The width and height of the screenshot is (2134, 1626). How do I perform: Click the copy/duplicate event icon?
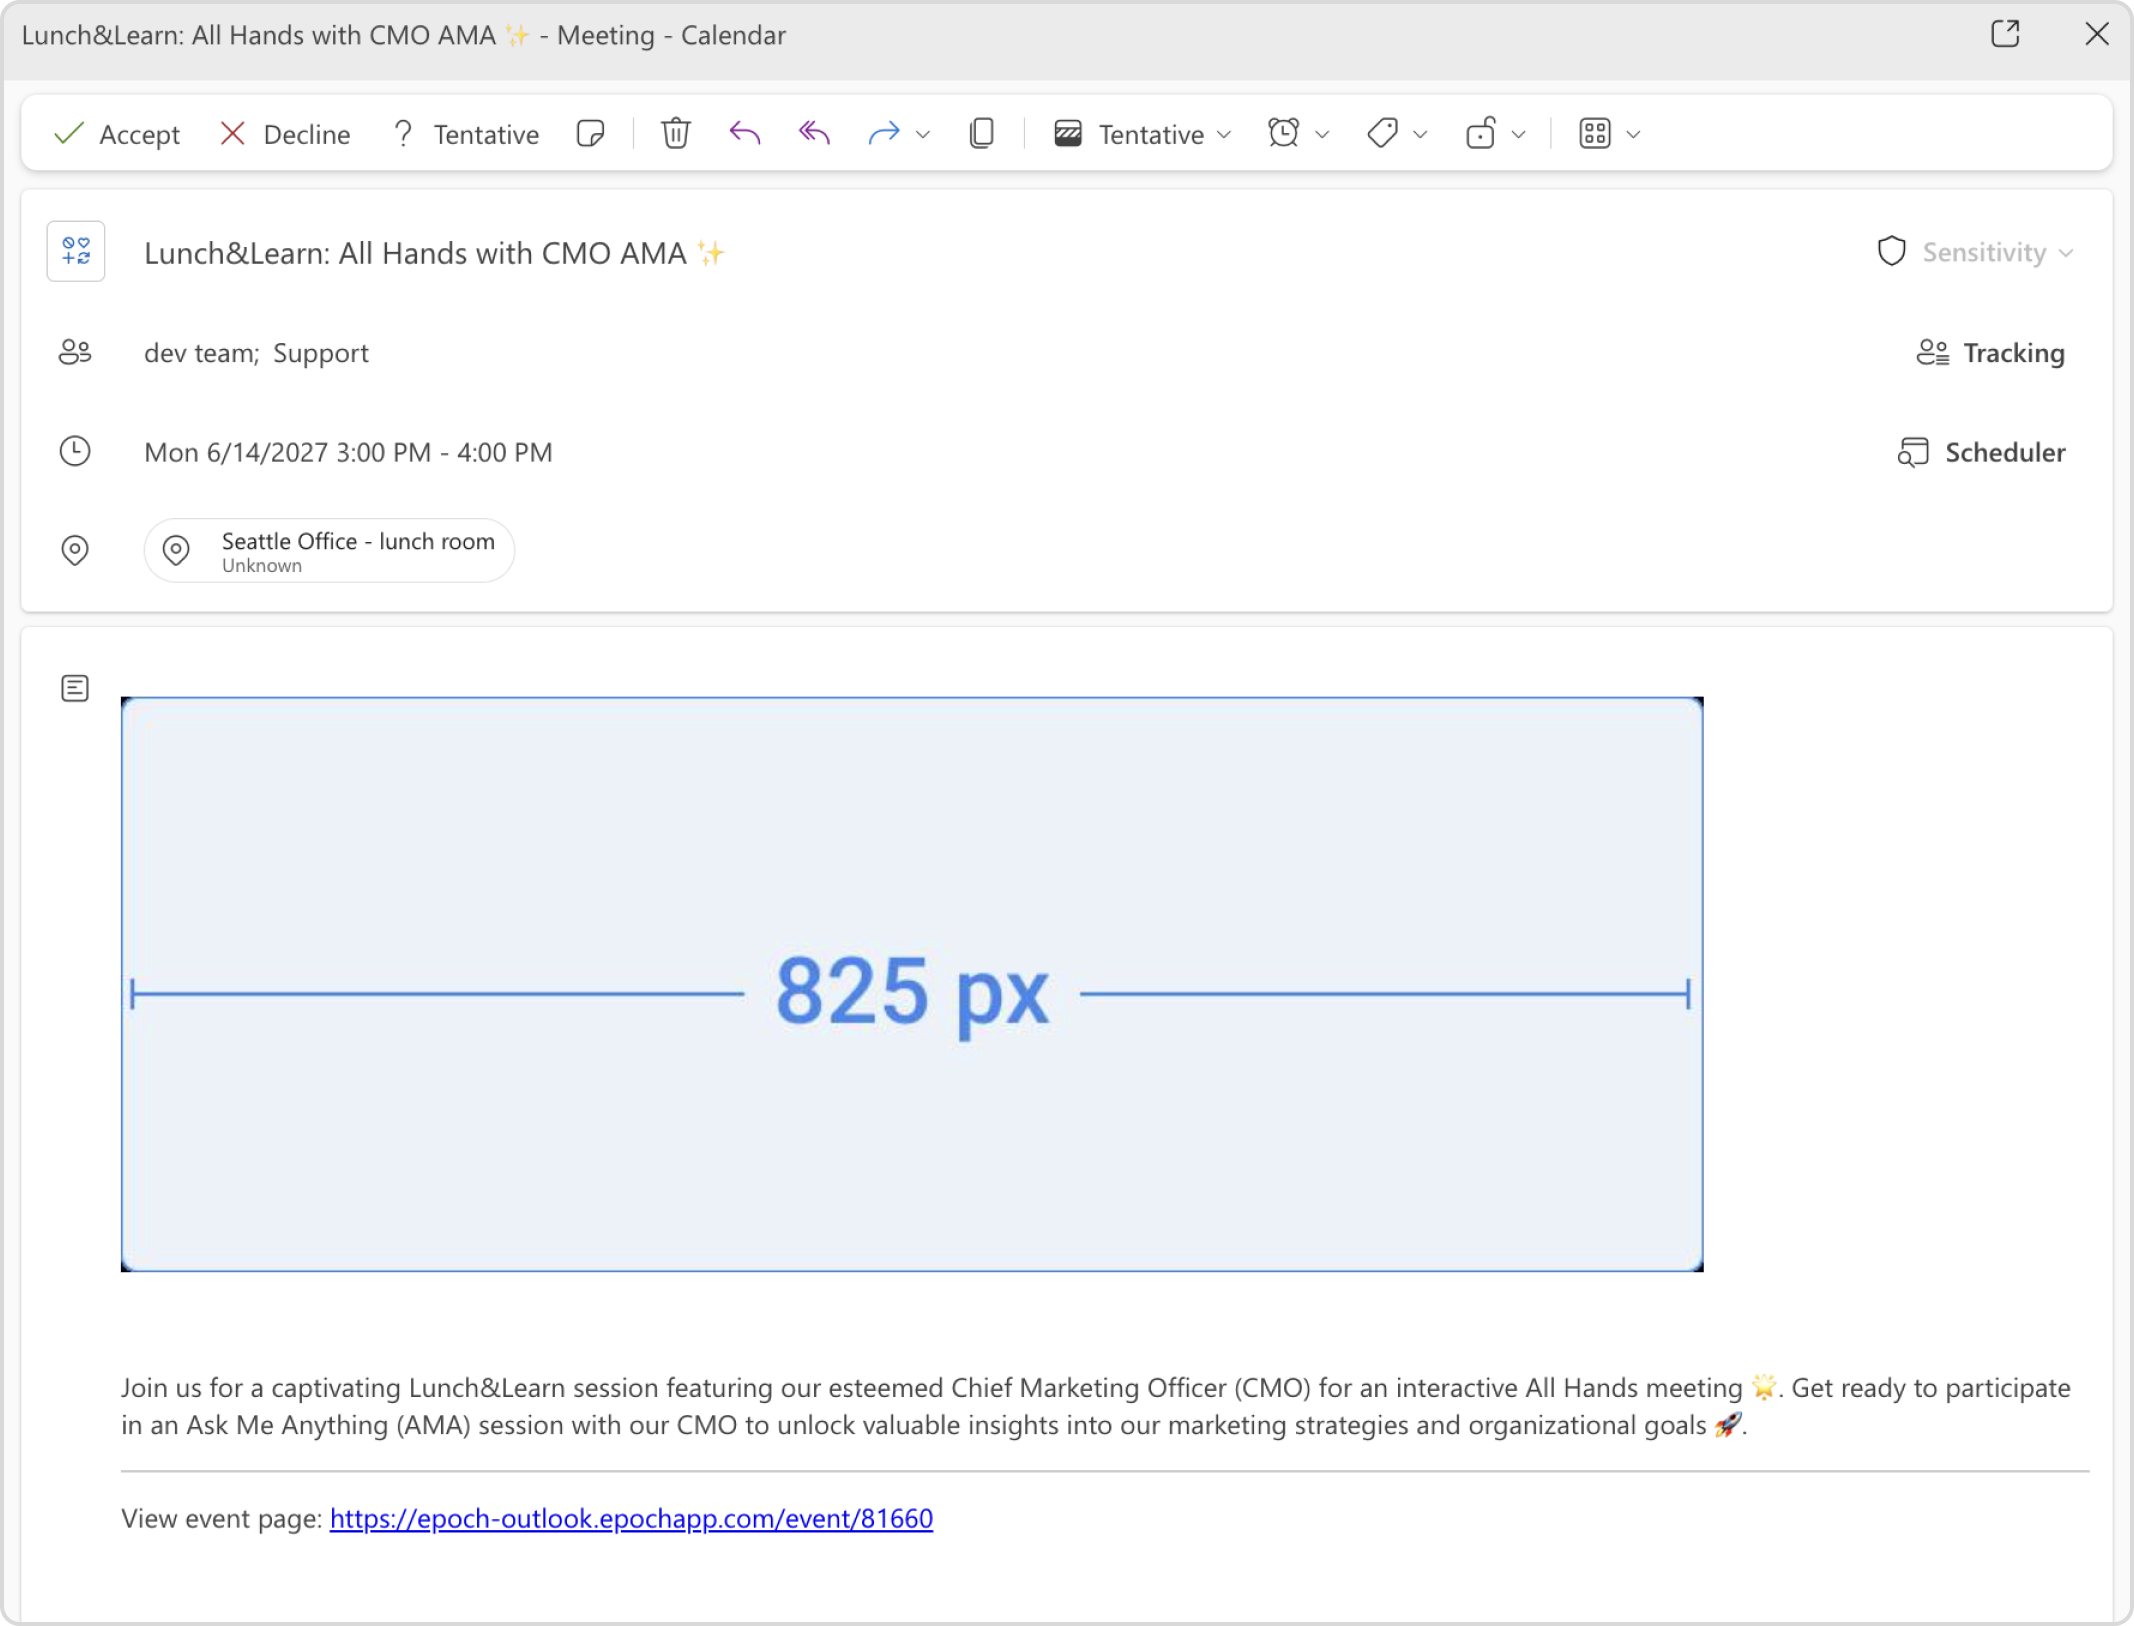pos(982,133)
